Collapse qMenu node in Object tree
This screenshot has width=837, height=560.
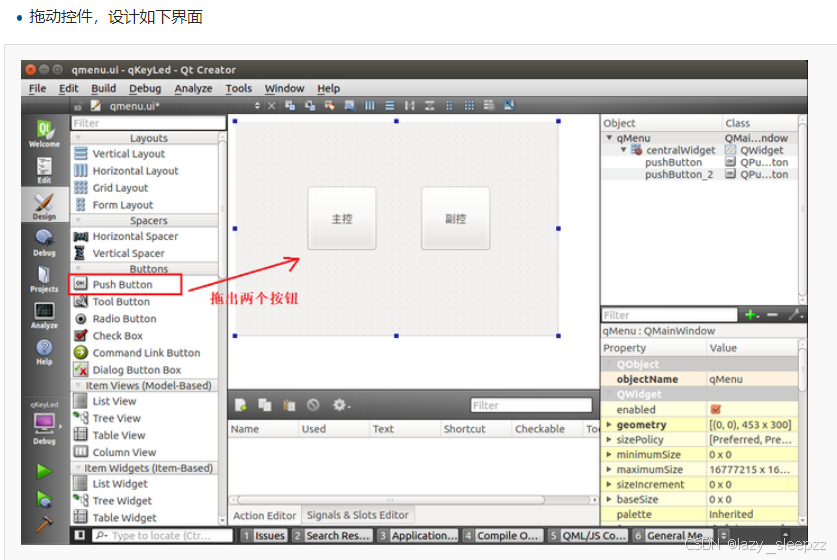pos(609,138)
